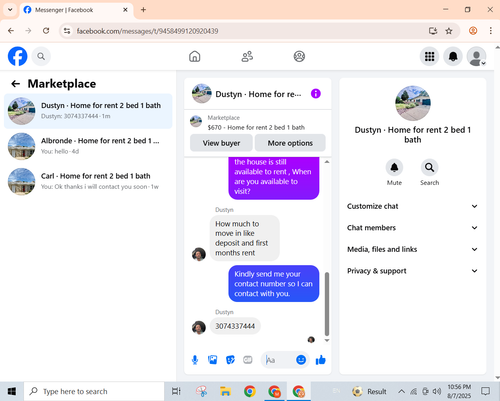Viewport: 500px width, 401px height.
Task: Expand the Customize chat section
Action: click(x=413, y=206)
